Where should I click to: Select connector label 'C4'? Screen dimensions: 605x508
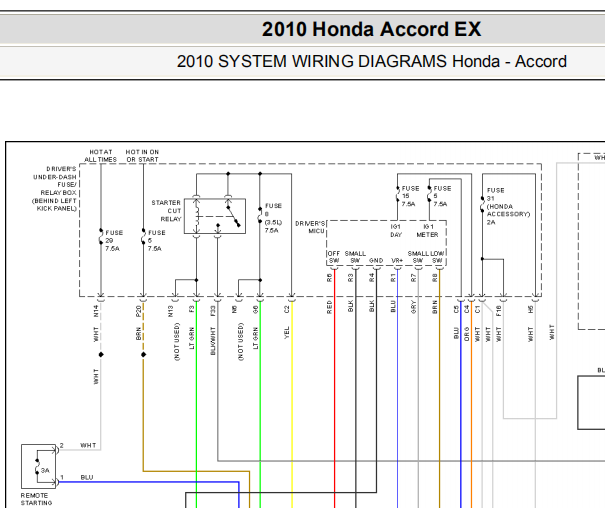click(466, 309)
